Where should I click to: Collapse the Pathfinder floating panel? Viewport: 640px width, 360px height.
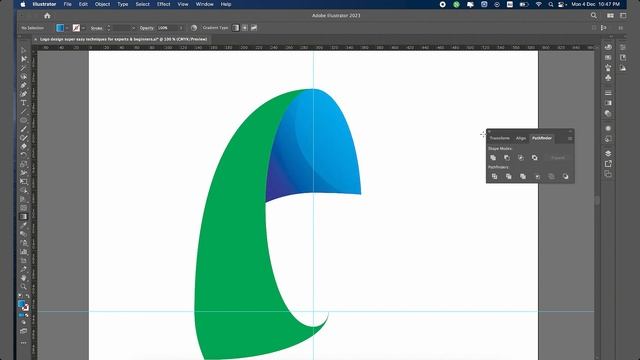tap(570, 131)
